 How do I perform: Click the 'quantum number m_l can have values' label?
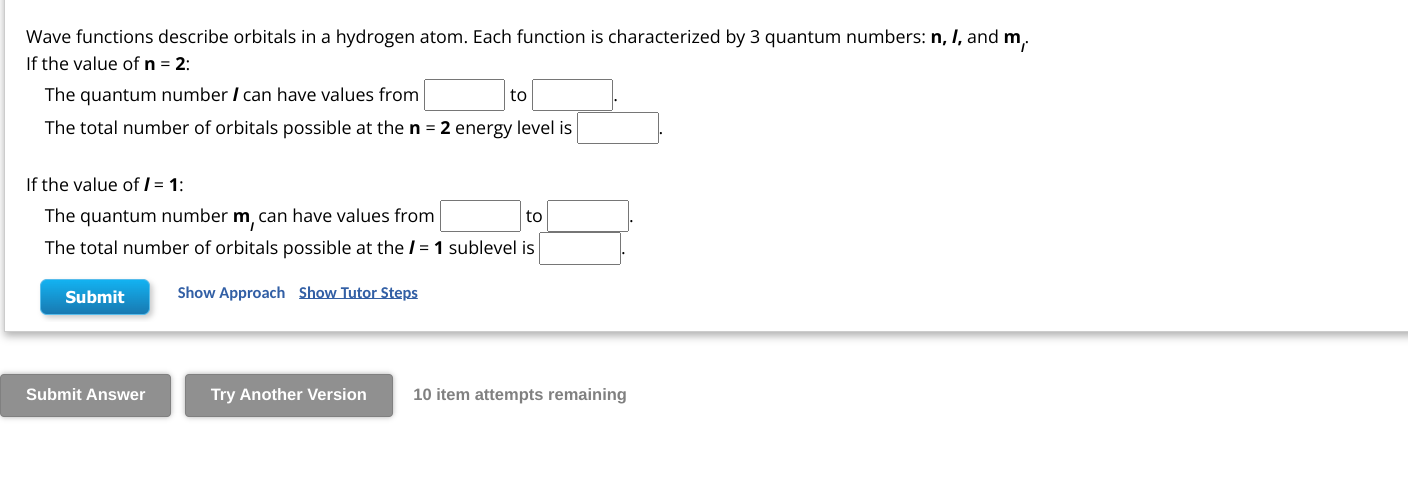point(240,216)
